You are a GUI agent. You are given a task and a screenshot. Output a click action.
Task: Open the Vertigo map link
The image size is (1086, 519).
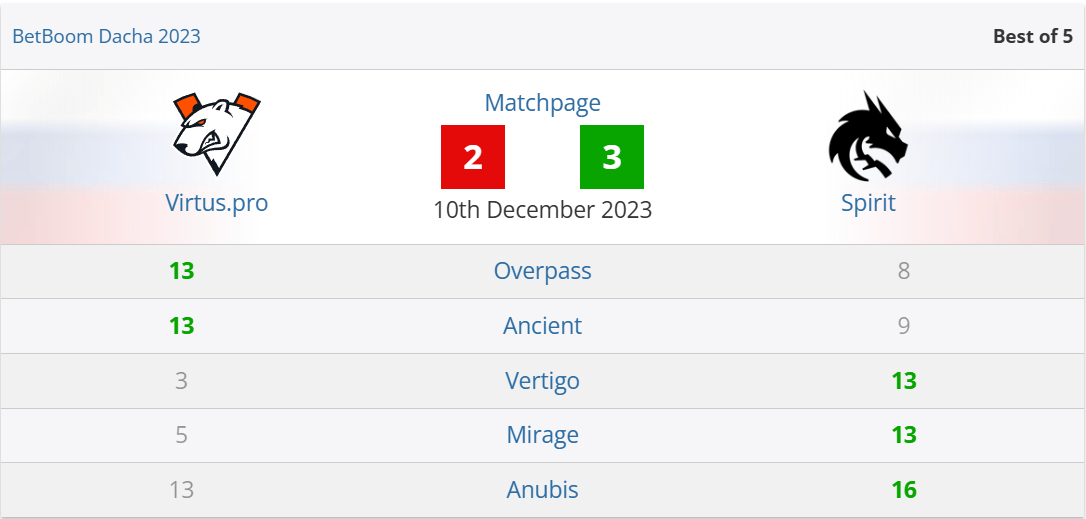[542, 381]
